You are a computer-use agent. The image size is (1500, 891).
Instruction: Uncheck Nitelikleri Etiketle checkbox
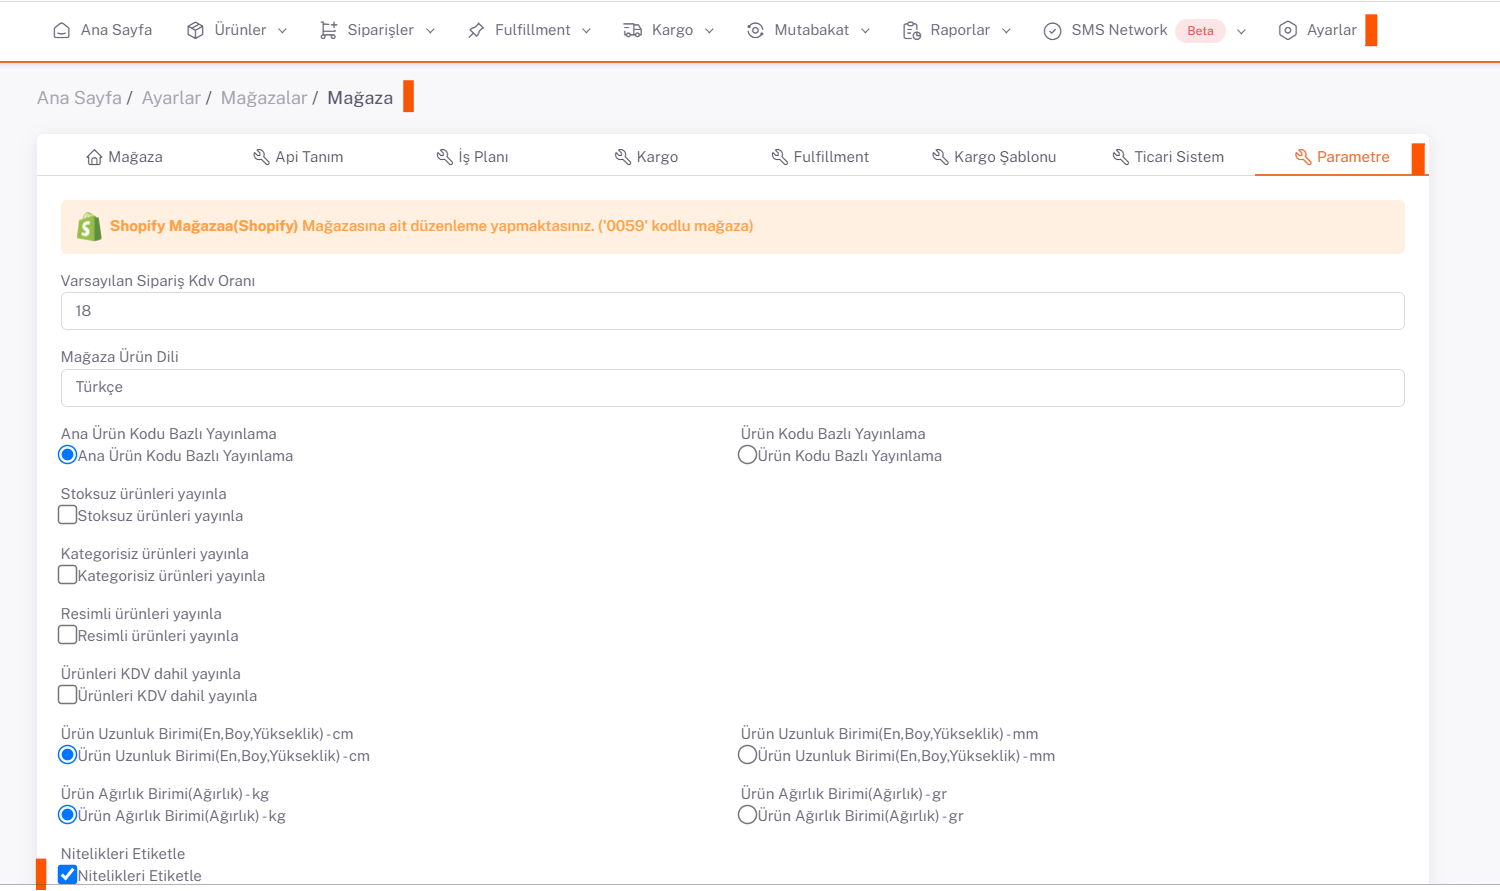pos(68,875)
